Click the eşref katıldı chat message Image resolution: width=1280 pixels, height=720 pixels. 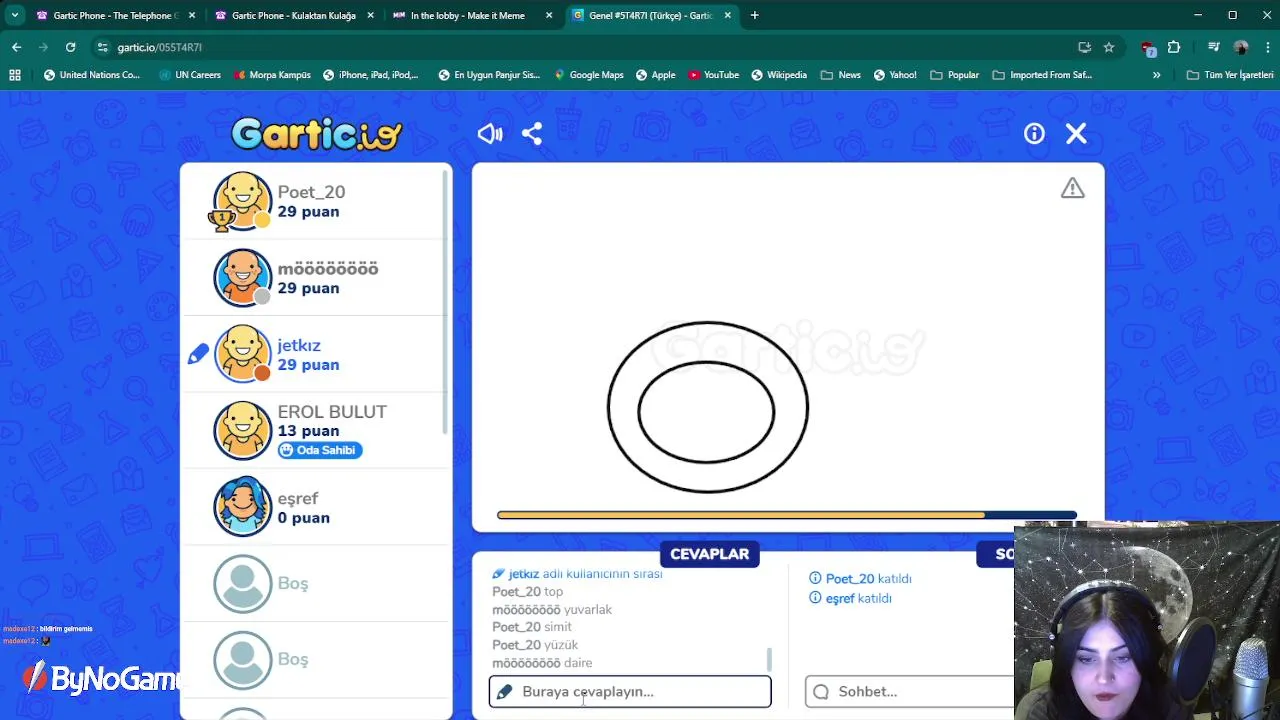[850, 598]
